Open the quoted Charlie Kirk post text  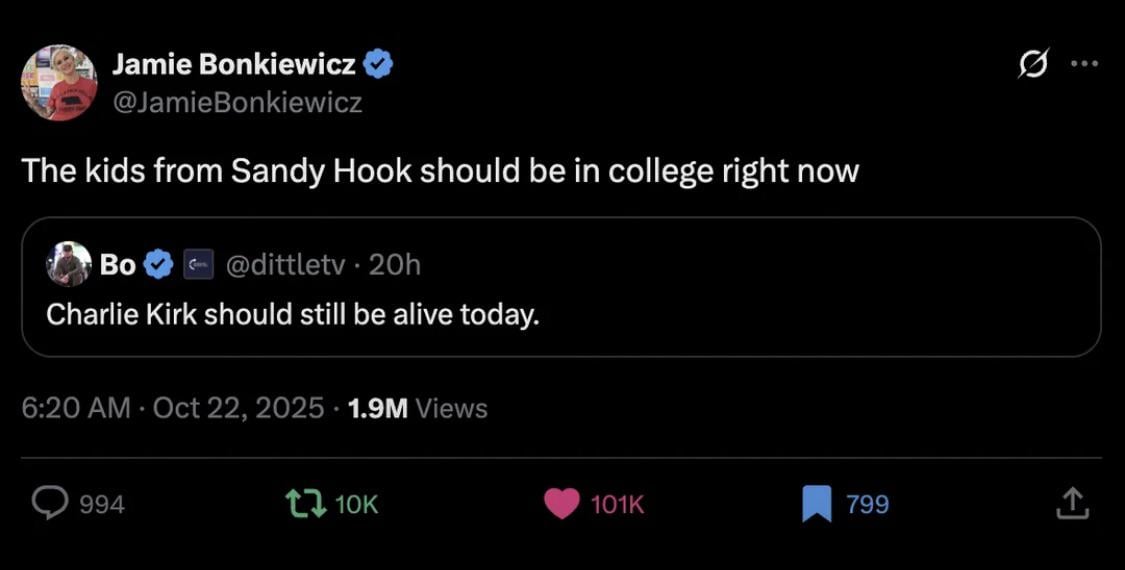(x=293, y=314)
